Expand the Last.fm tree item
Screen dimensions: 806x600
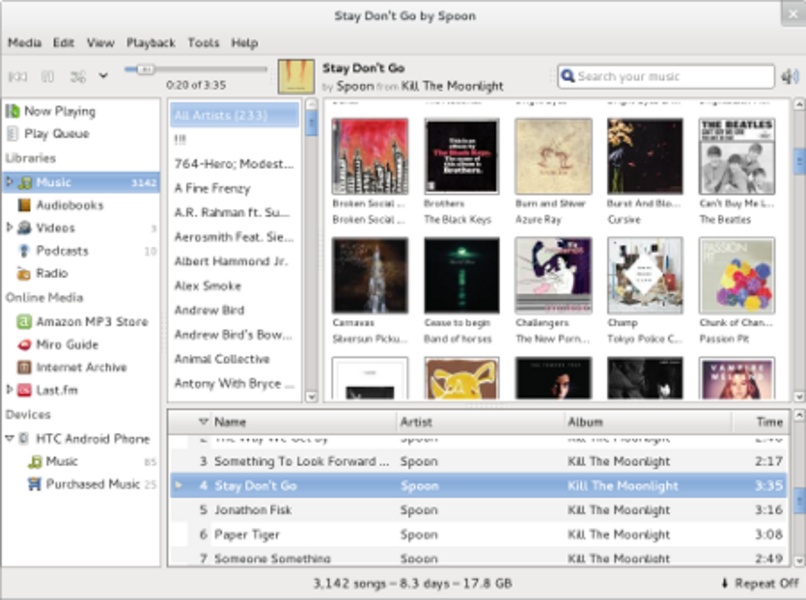tap(10, 390)
